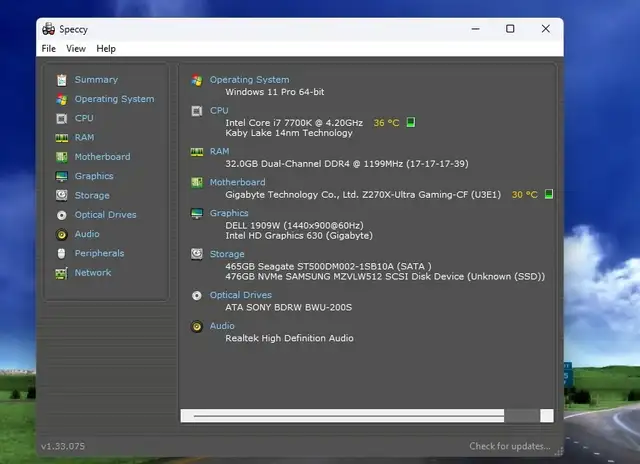Click the drive icon beside the Storage heading
This screenshot has height=464, width=640.
pos(197,254)
